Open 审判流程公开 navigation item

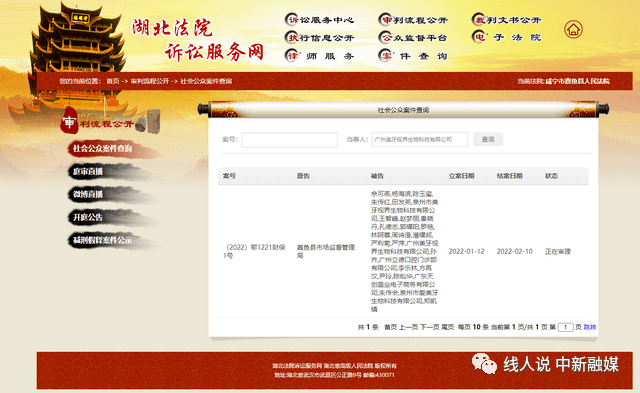[413, 20]
